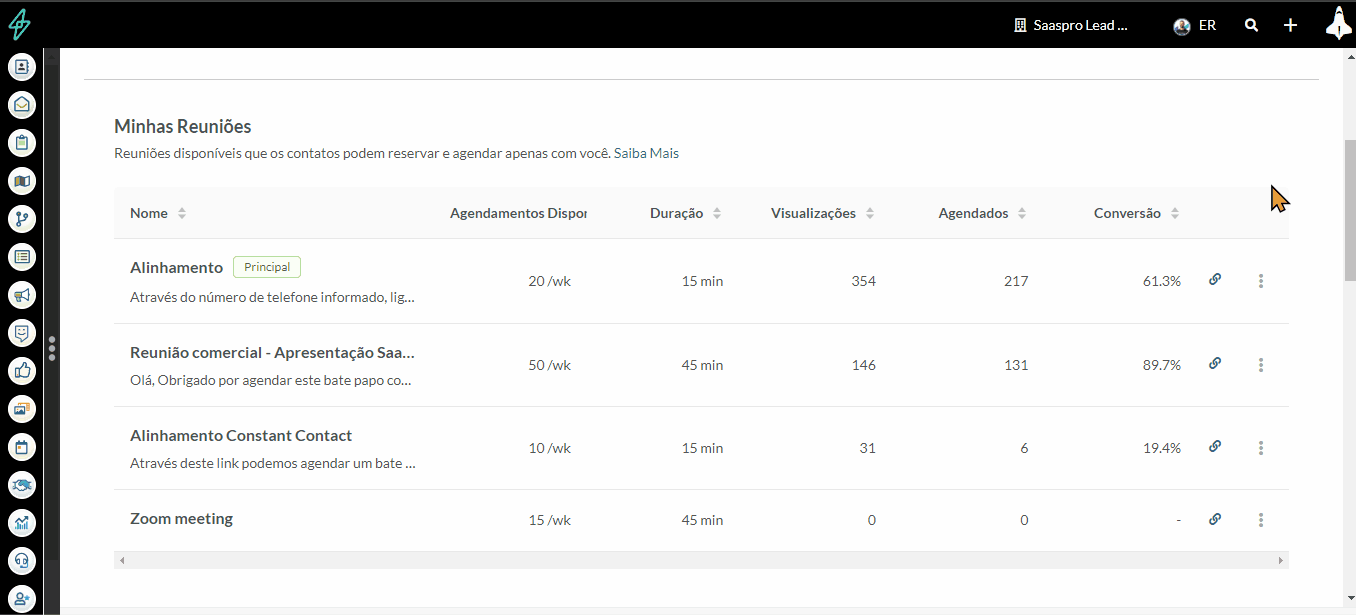This screenshot has height=615, width=1356.
Task: Open the list/forms sidebar icon
Action: pyautogui.click(x=22, y=256)
